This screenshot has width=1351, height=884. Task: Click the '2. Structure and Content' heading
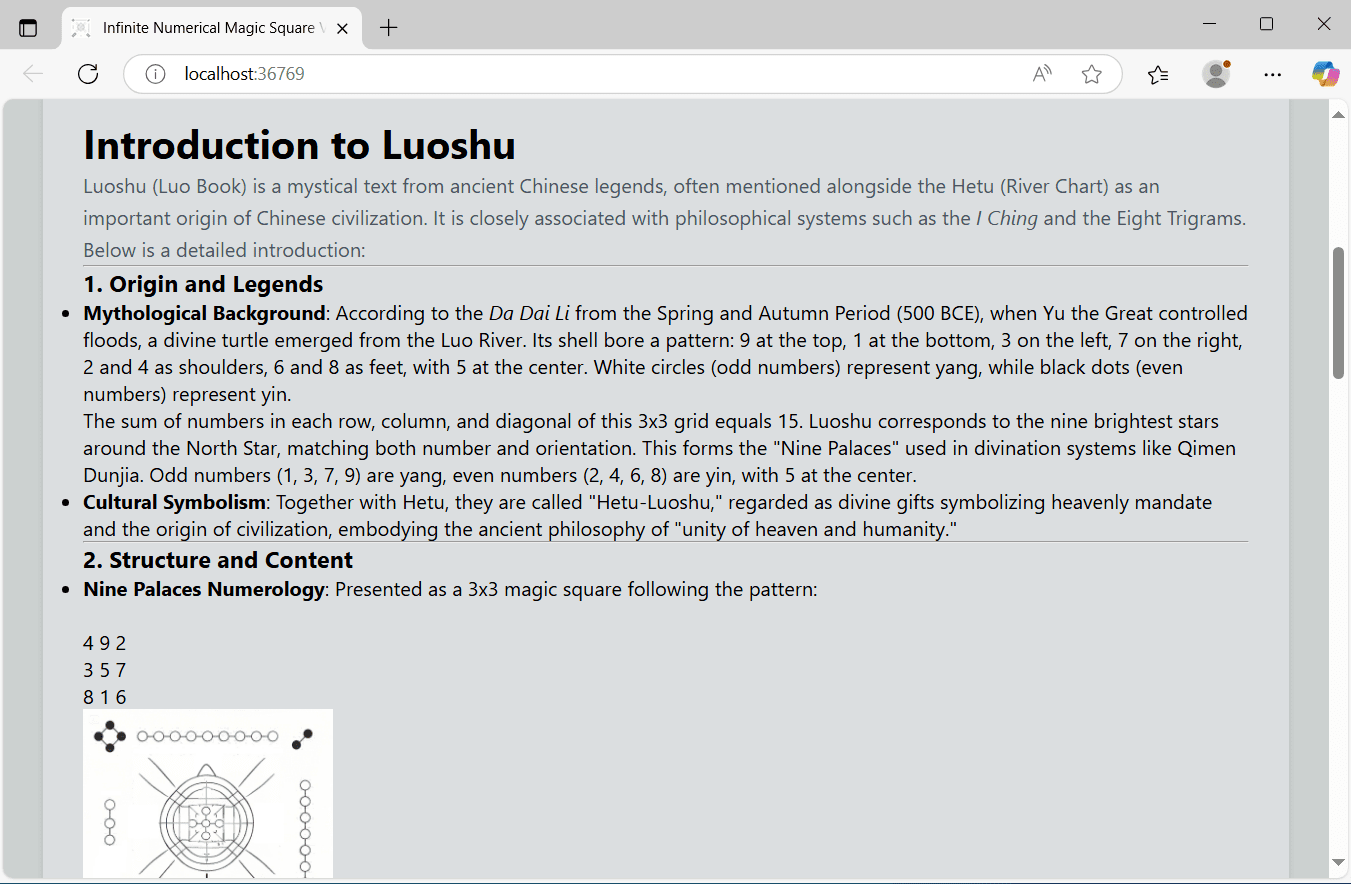pos(218,560)
